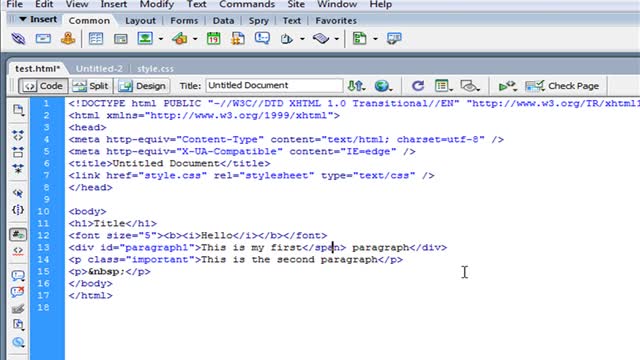Refresh Design view
The height and width of the screenshot is (360, 640).
[x=418, y=86]
